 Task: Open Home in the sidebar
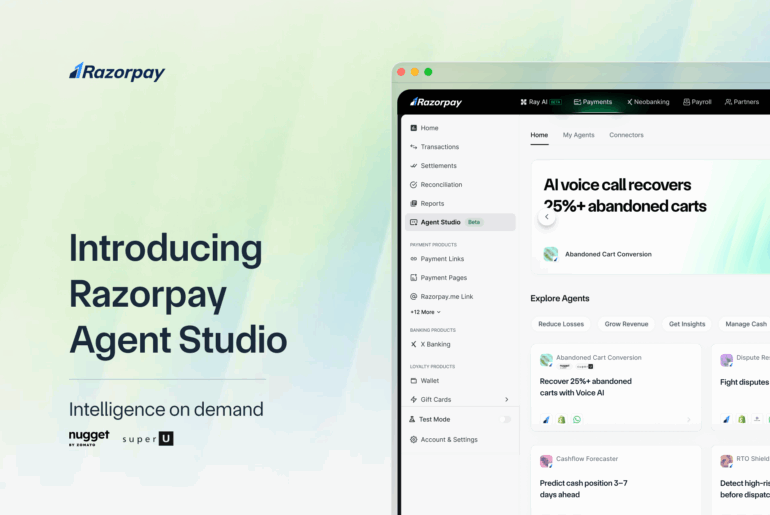pos(424,128)
